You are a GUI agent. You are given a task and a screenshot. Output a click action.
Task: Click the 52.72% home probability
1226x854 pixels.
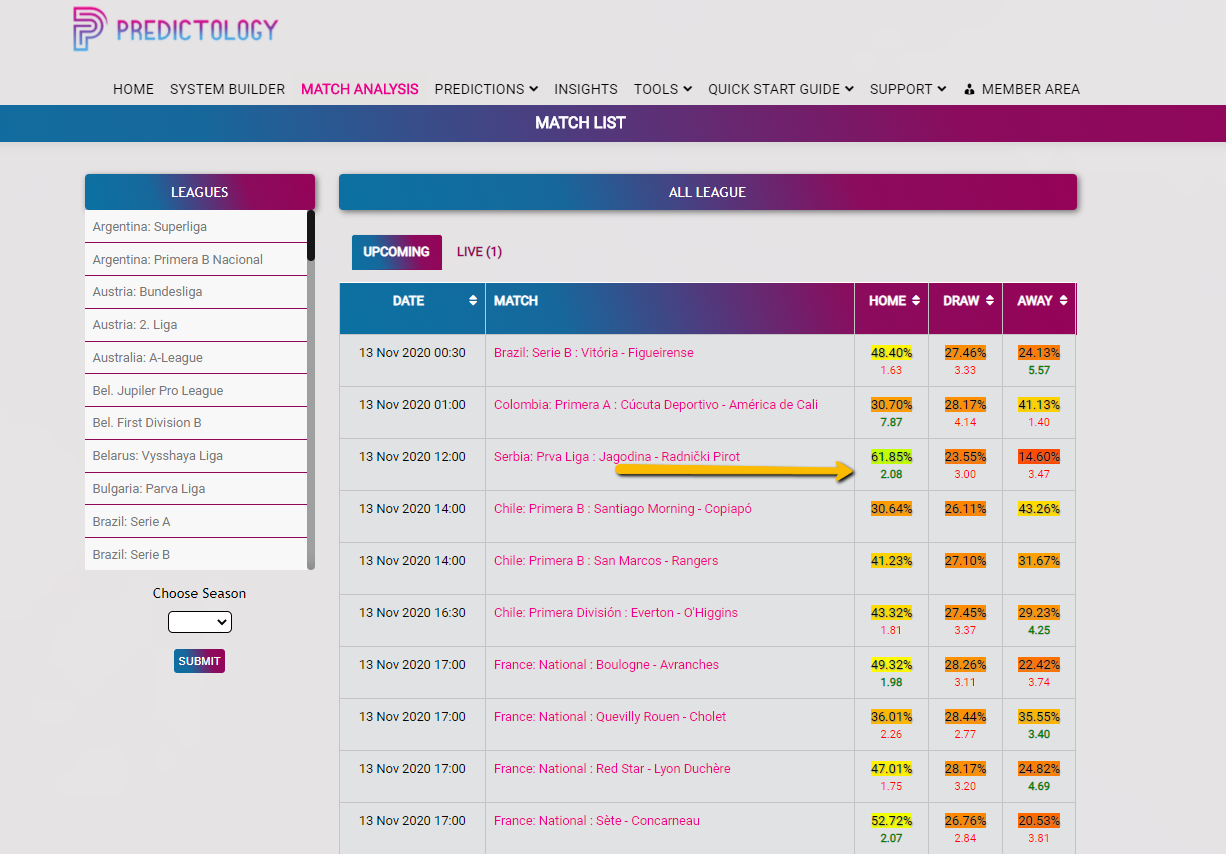click(891, 821)
